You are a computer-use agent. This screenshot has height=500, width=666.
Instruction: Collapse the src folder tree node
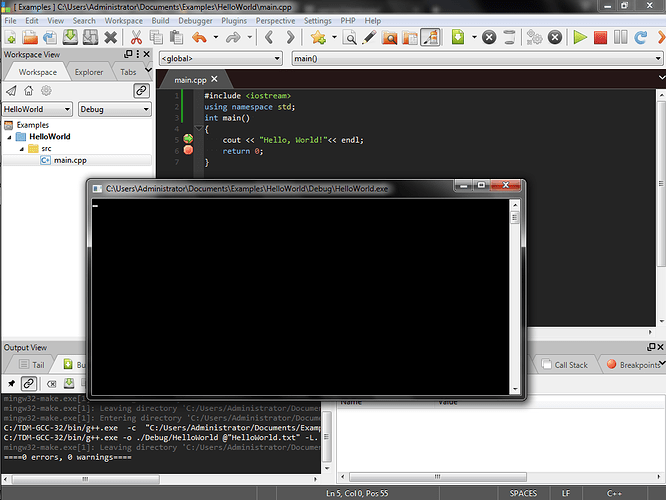[21, 148]
